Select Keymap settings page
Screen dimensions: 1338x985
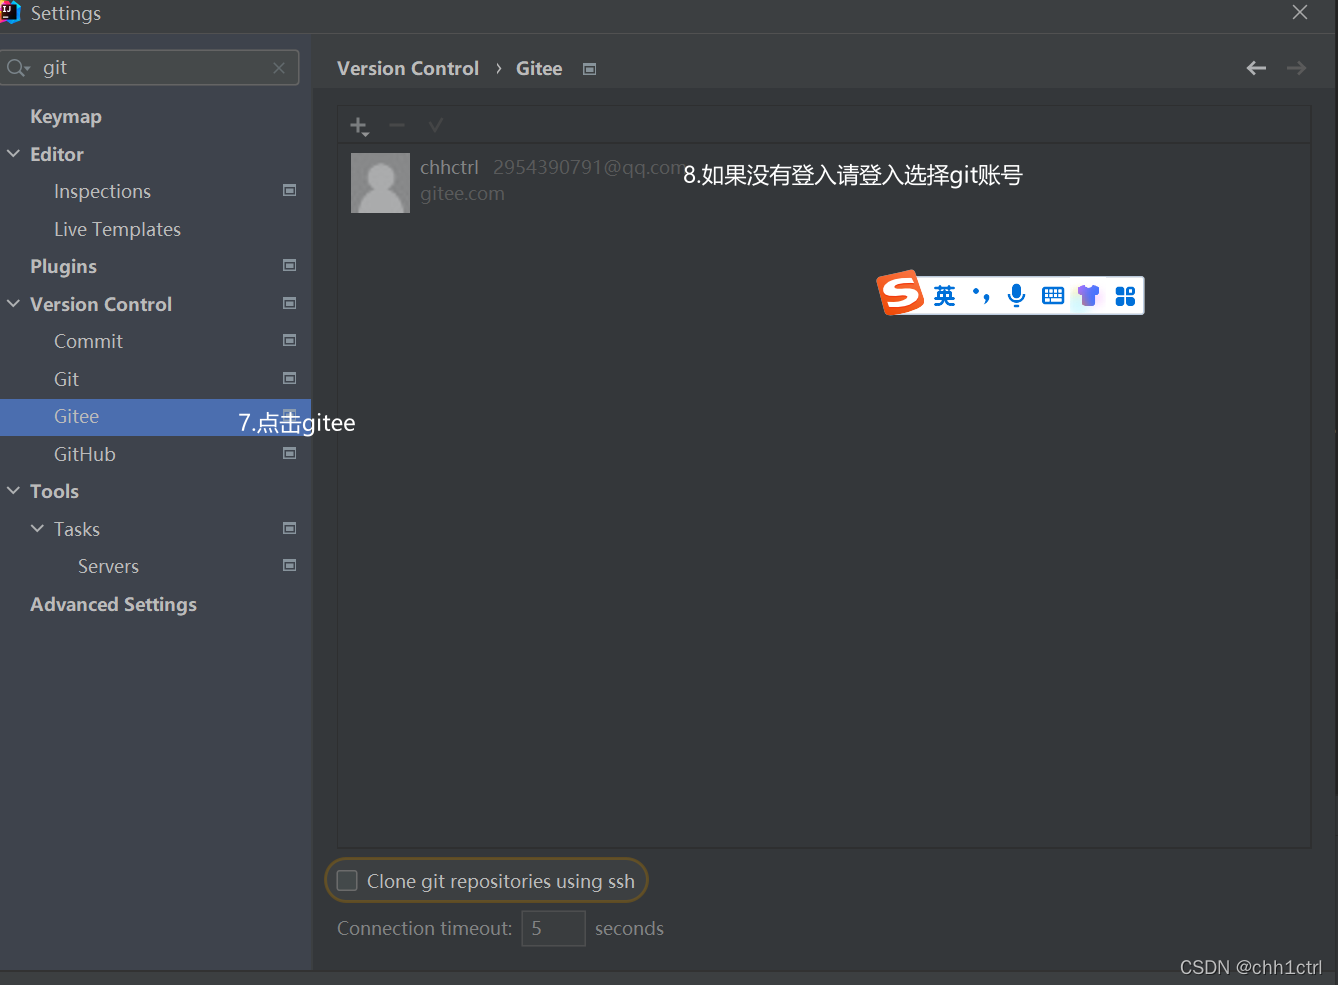tap(66, 117)
